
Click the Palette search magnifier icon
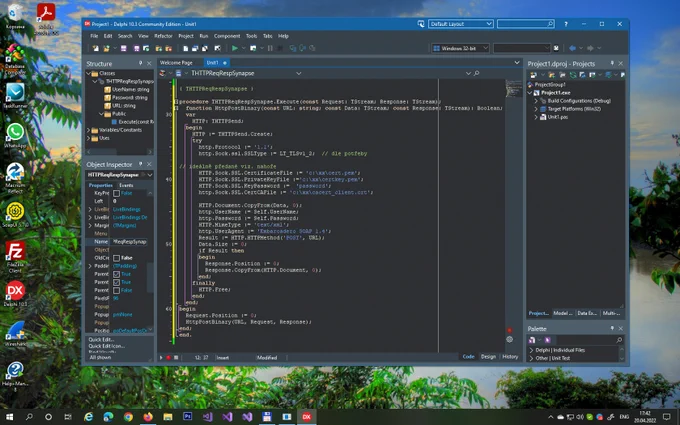pyautogui.click(x=619, y=340)
